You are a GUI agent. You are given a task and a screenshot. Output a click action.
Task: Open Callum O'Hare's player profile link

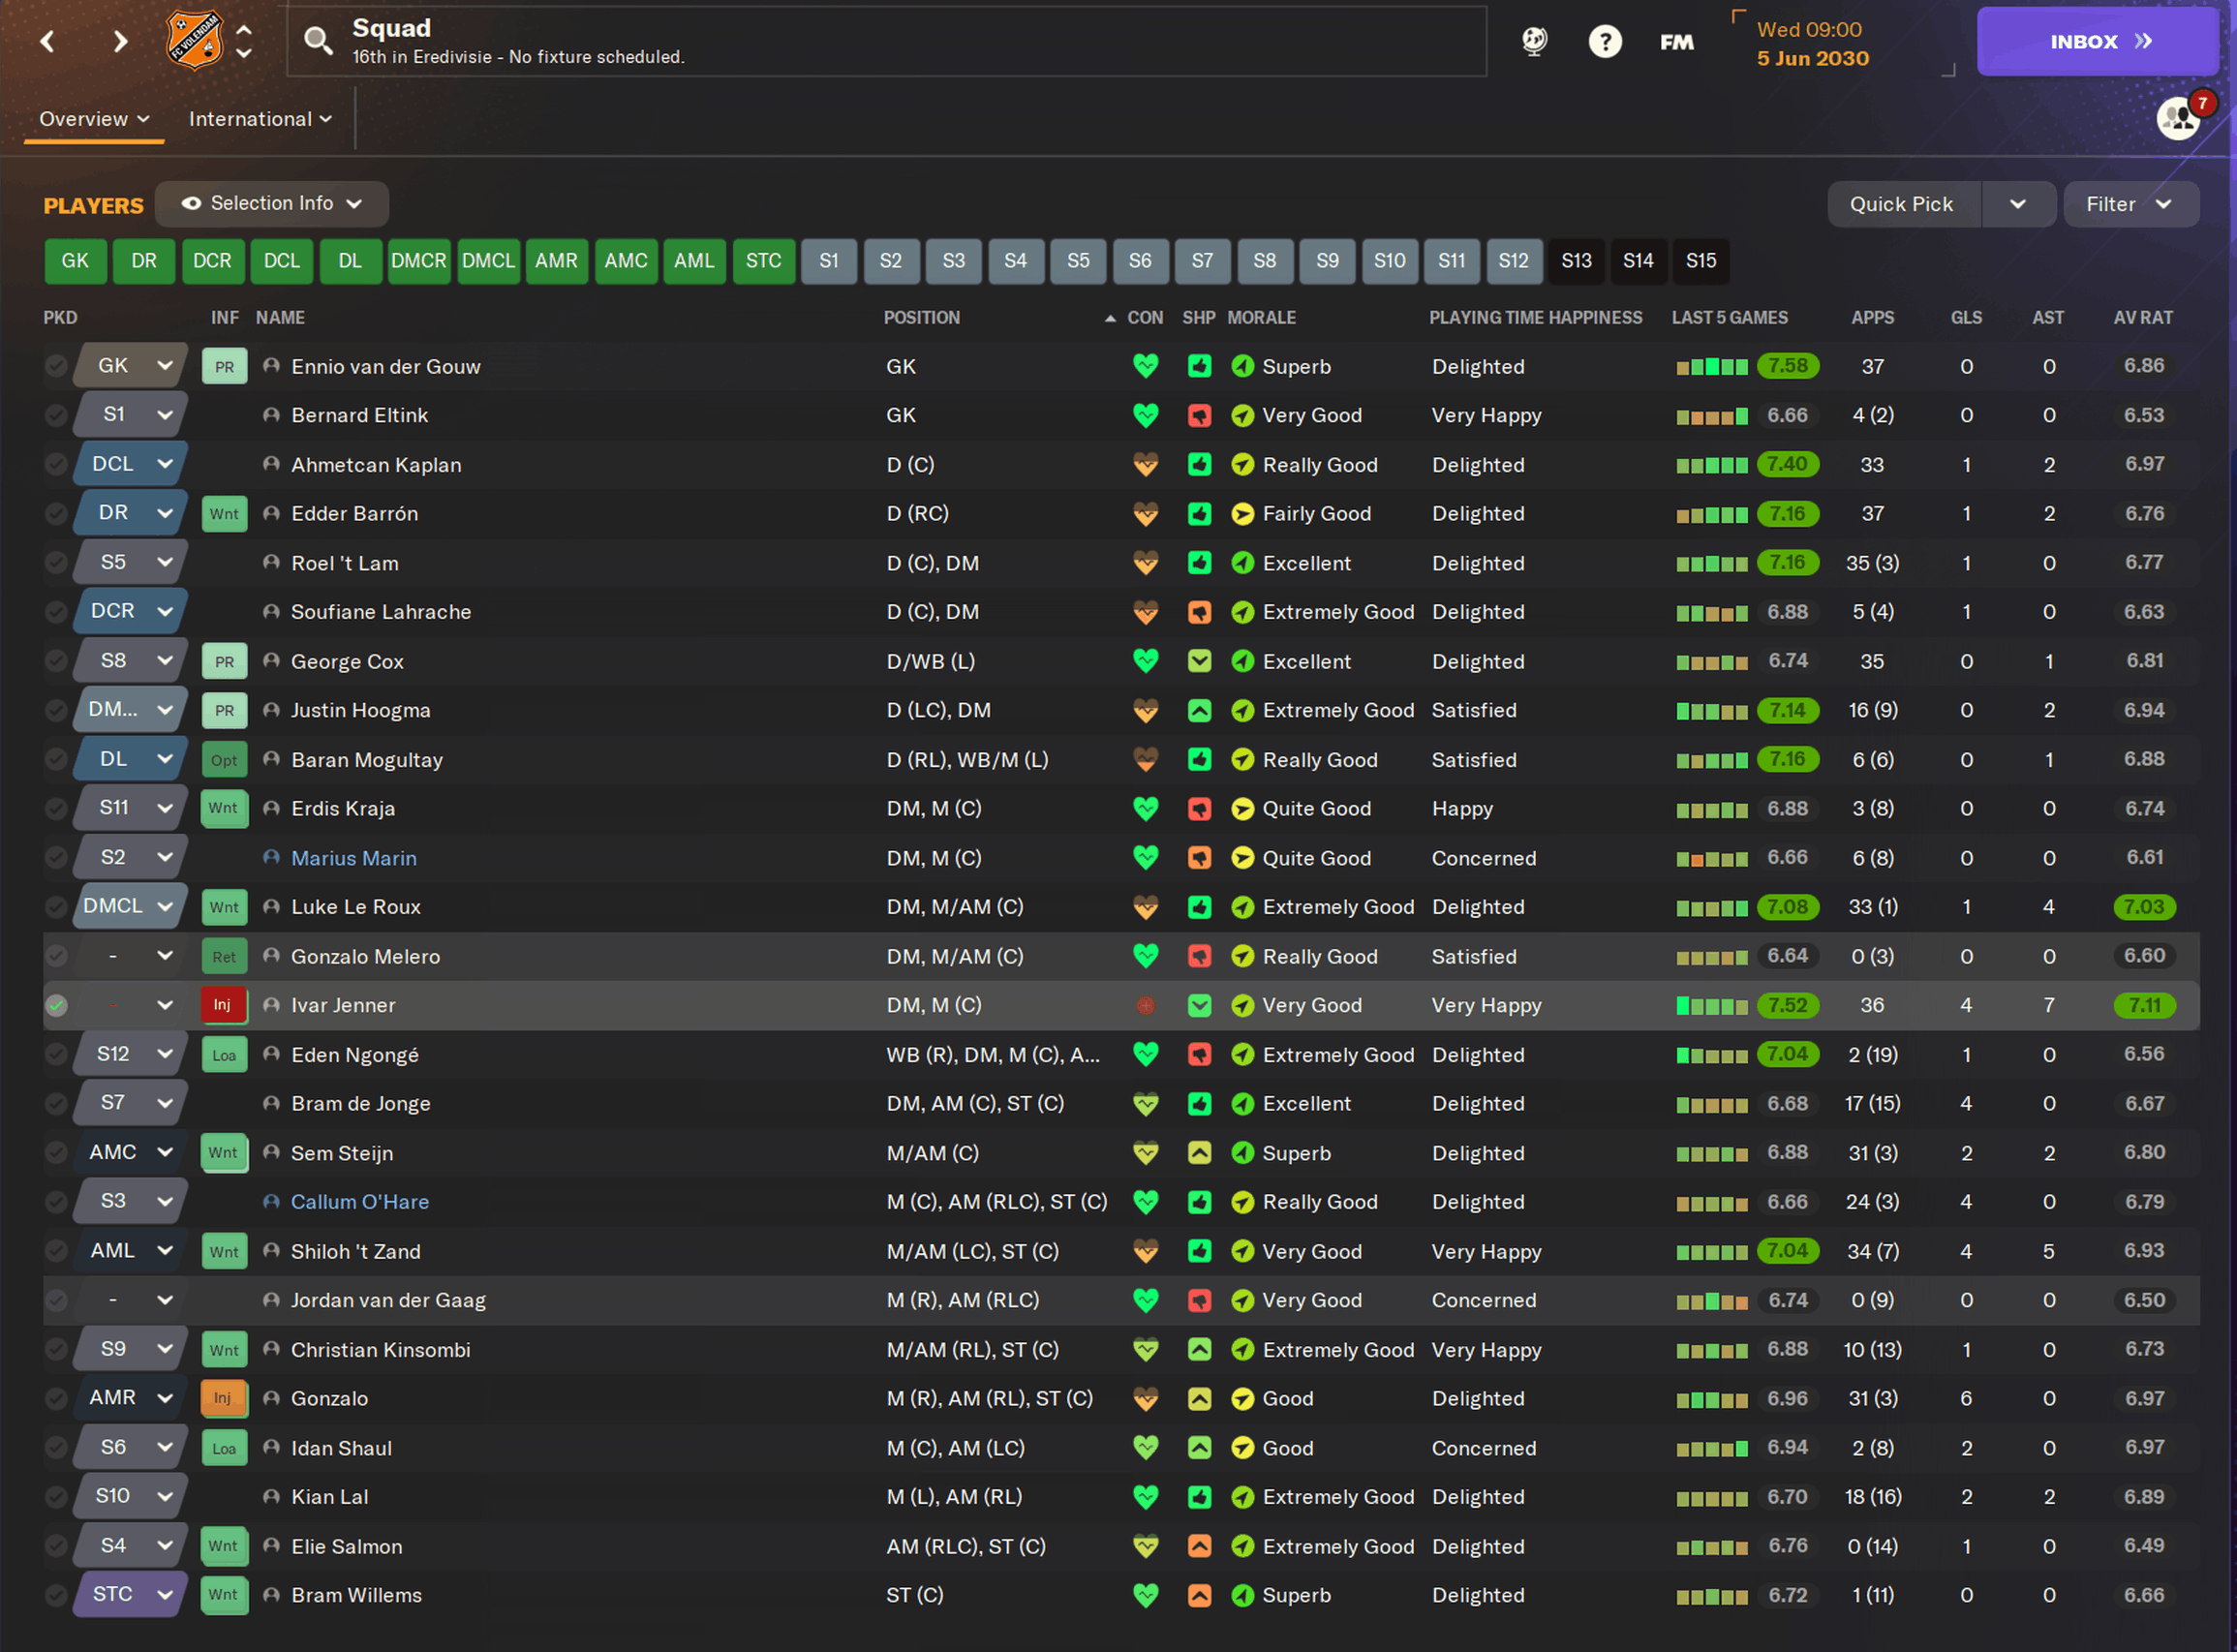pyautogui.click(x=359, y=1202)
